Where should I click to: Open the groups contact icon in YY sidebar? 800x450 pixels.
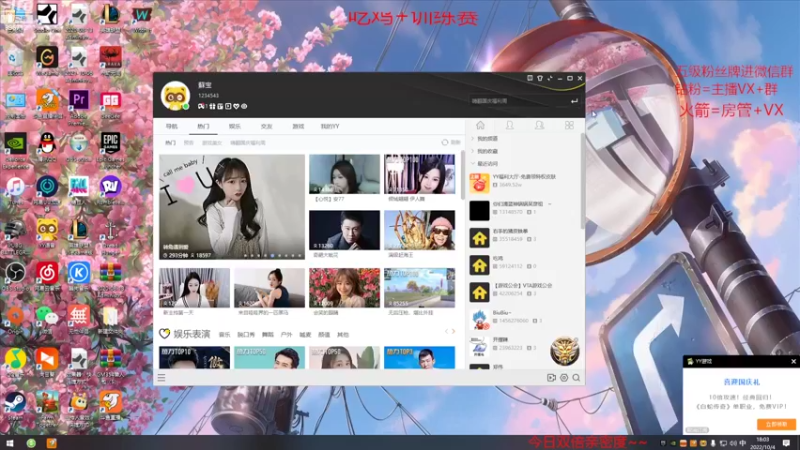(539, 126)
